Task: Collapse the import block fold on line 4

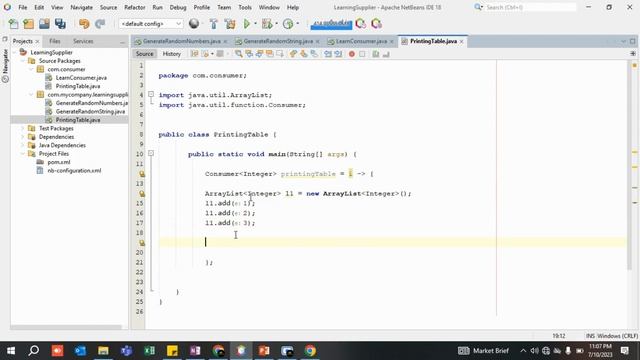Action: (151, 95)
